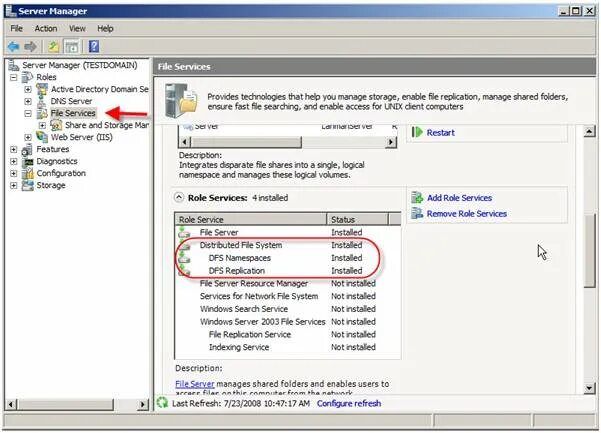Click the tree pane scroll left arrow

pos(11,404)
